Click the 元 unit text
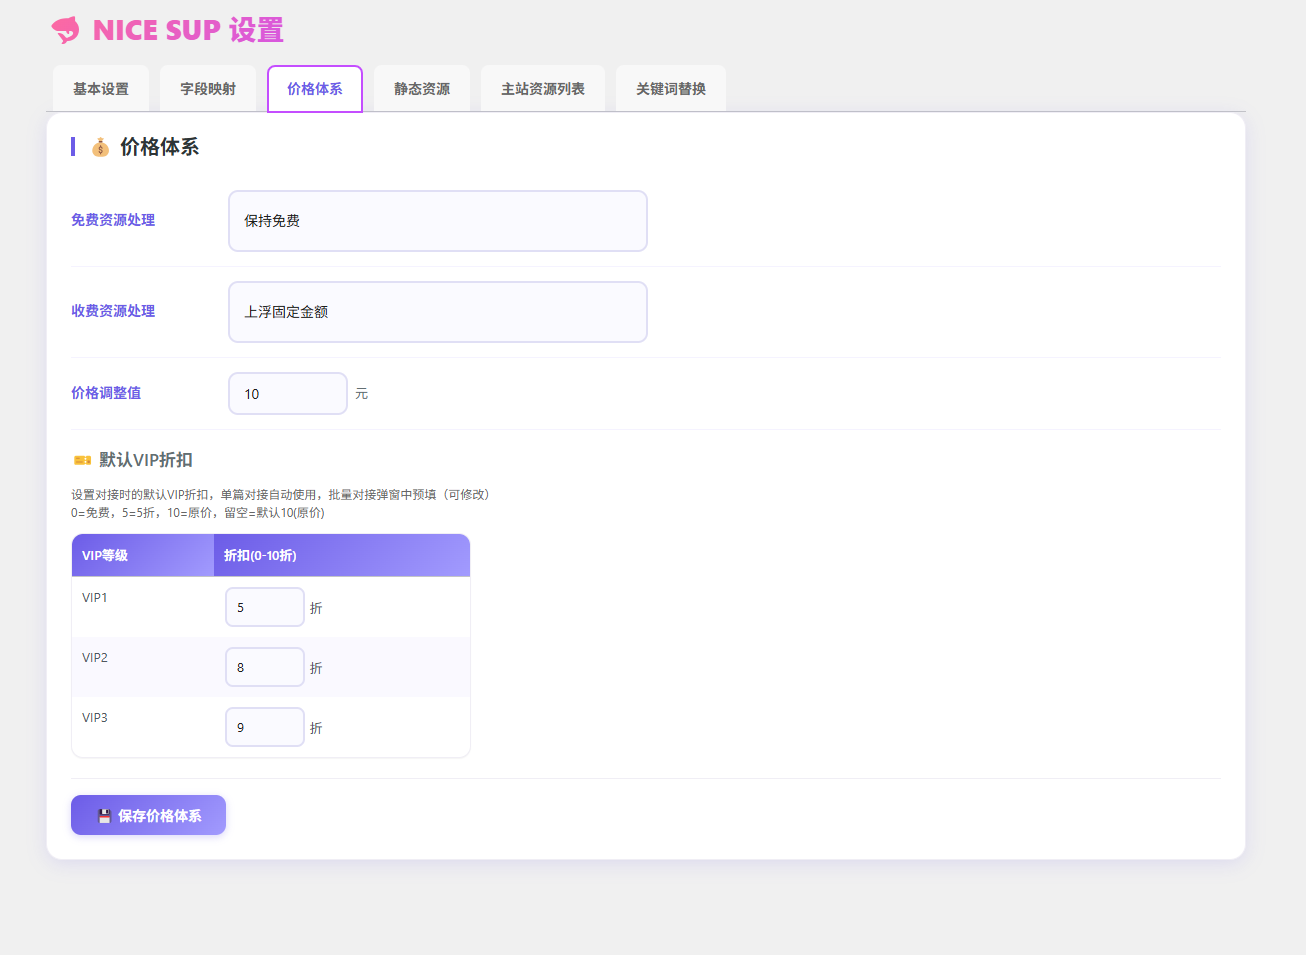 pyautogui.click(x=362, y=394)
